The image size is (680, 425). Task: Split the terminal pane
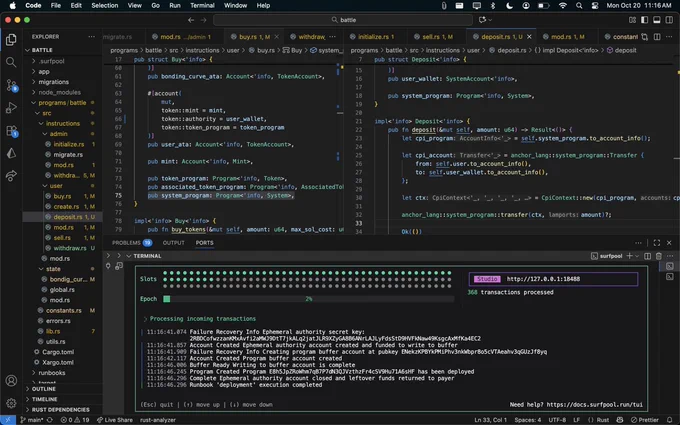point(647,256)
